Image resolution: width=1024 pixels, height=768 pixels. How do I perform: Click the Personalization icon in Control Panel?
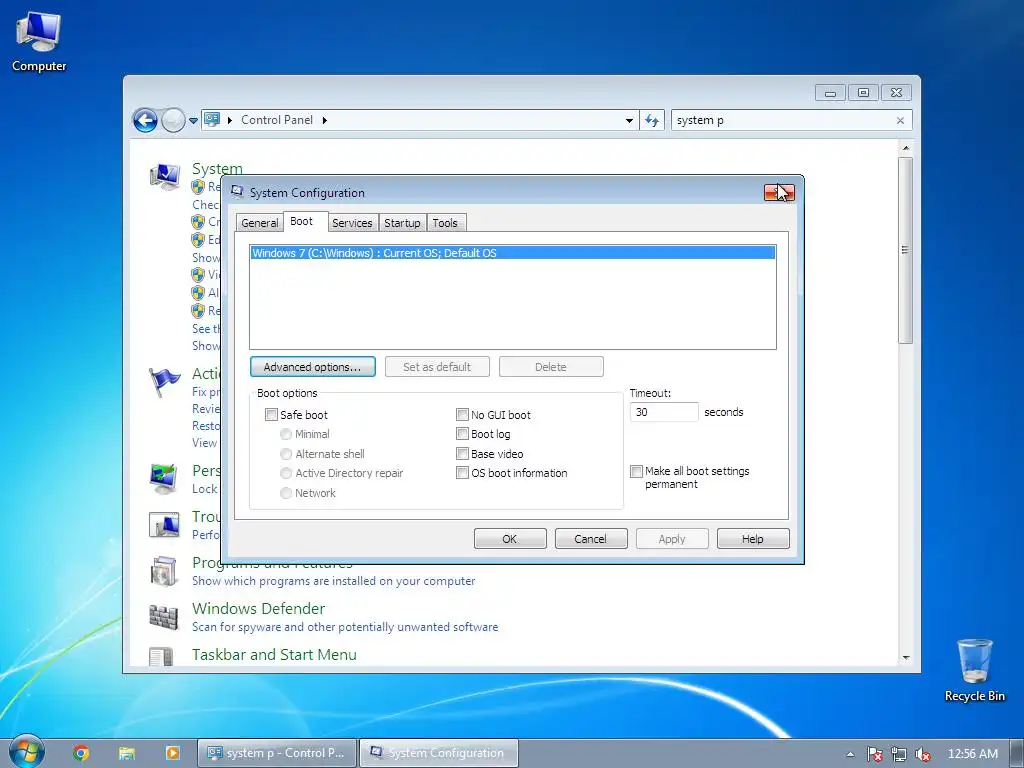[x=163, y=479]
